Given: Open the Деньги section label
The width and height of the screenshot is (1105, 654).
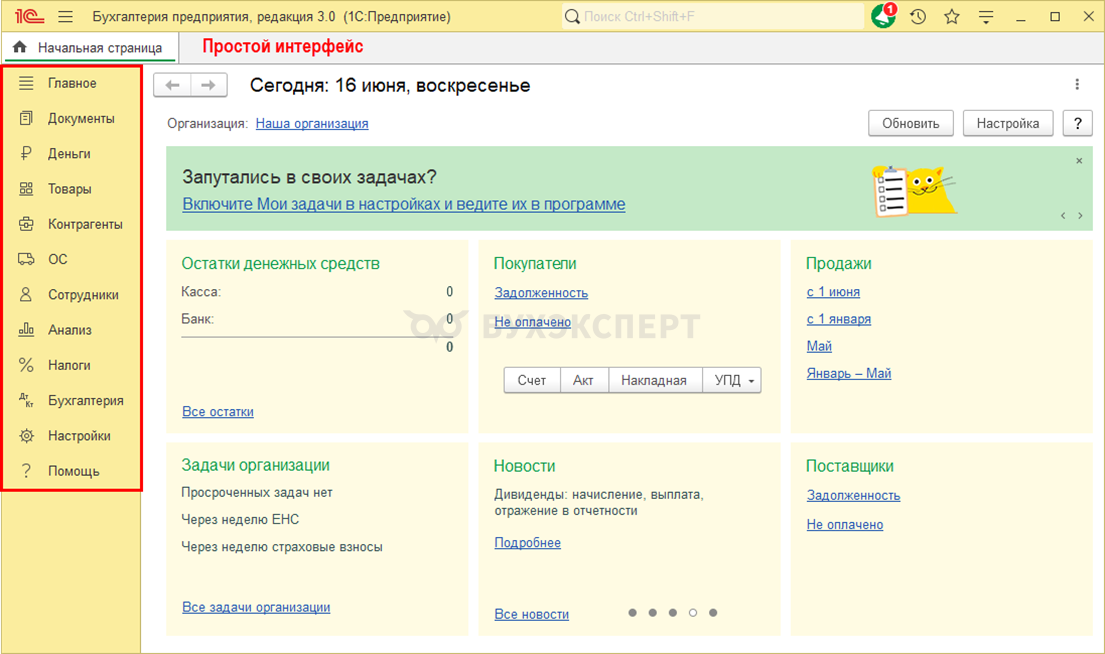Looking at the screenshot, I should (x=69, y=154).
